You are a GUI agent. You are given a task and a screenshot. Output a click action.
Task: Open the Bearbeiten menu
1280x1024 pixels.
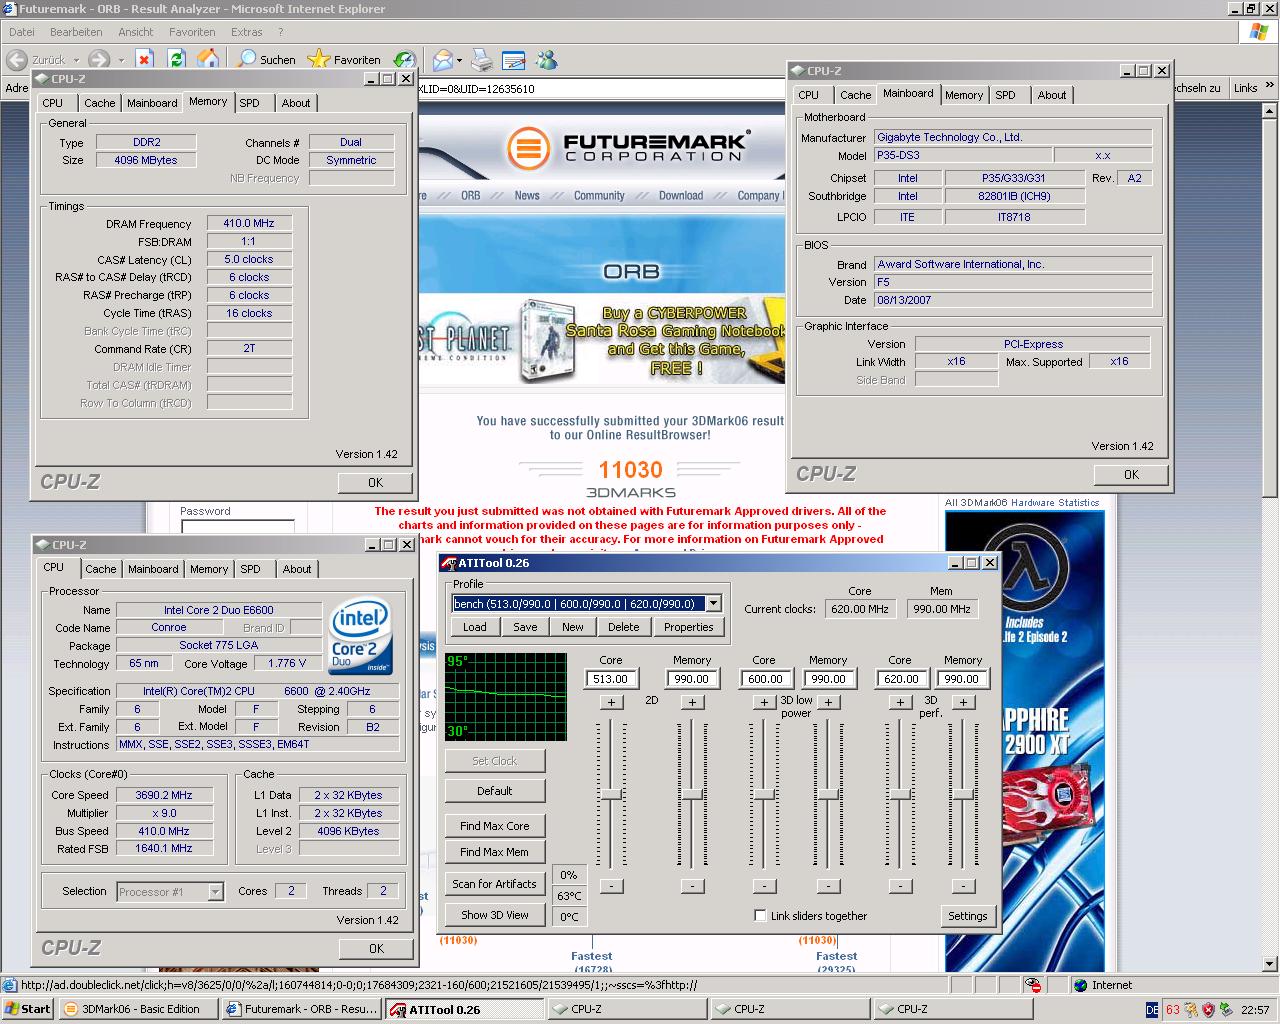coord(76,32)
